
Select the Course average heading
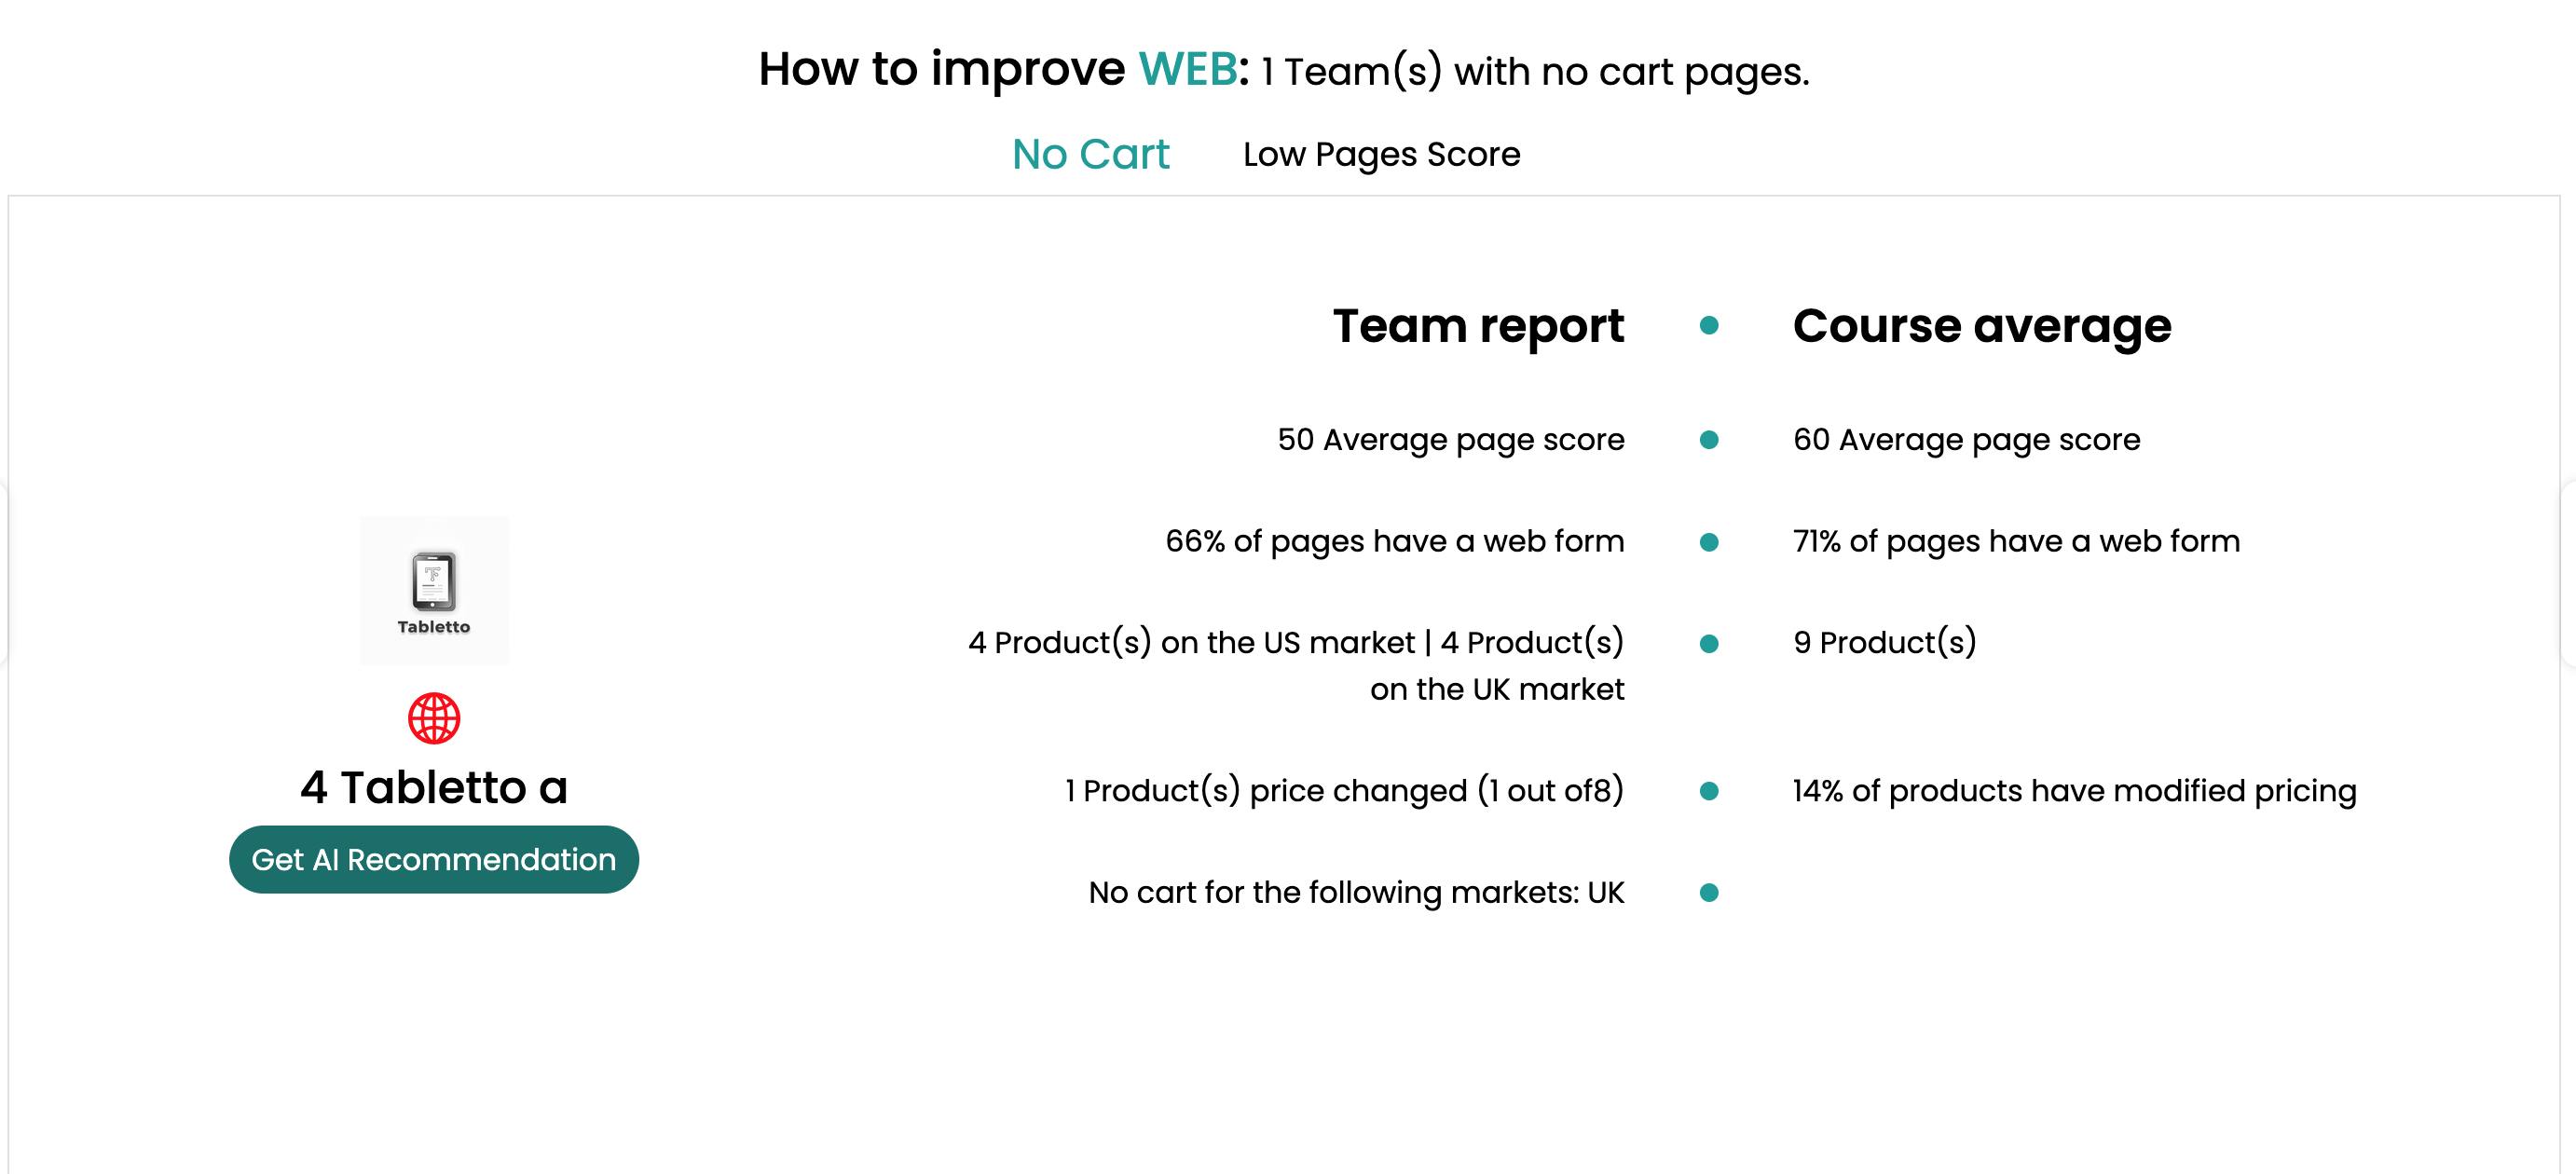[x=1981, y=326]
